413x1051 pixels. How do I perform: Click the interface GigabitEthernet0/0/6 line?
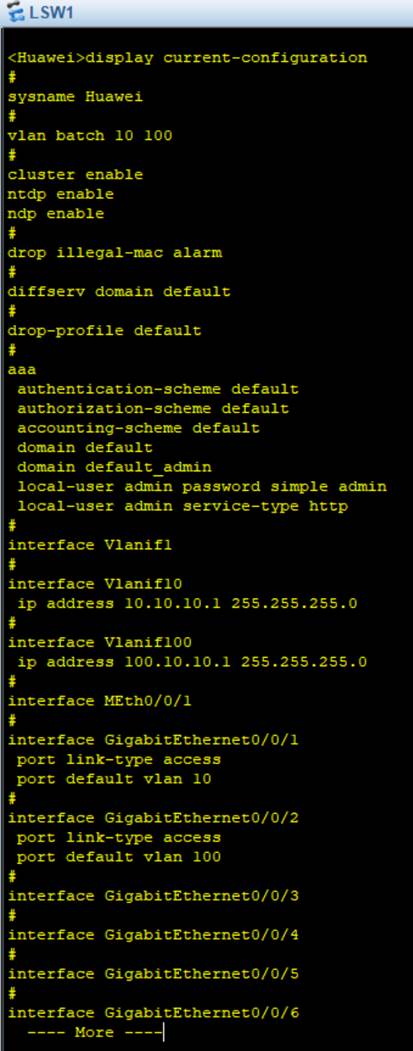click(x=153, y=1013)
